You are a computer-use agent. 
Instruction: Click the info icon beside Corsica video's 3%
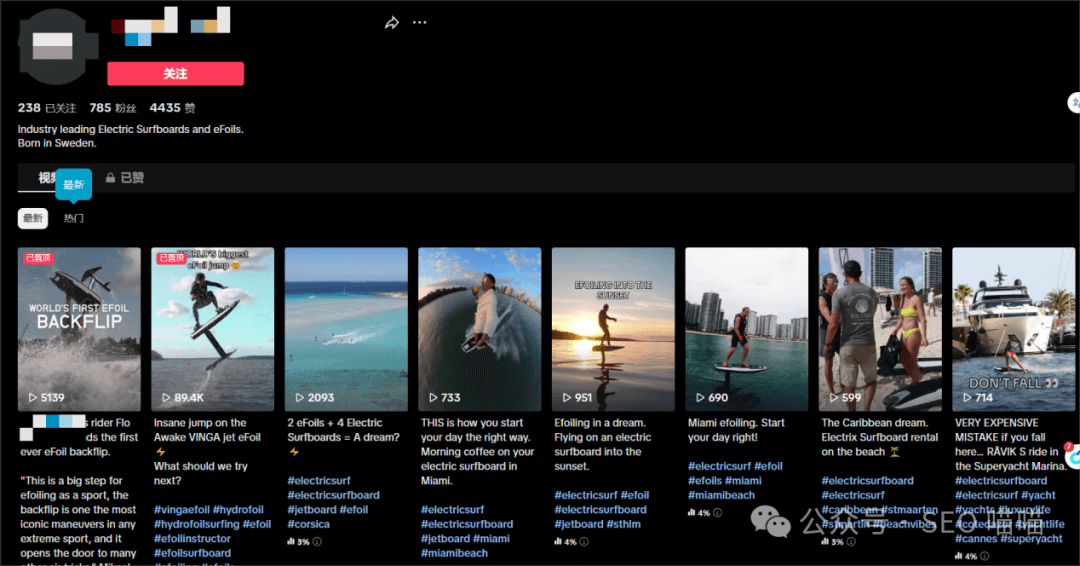pos(317,542)
